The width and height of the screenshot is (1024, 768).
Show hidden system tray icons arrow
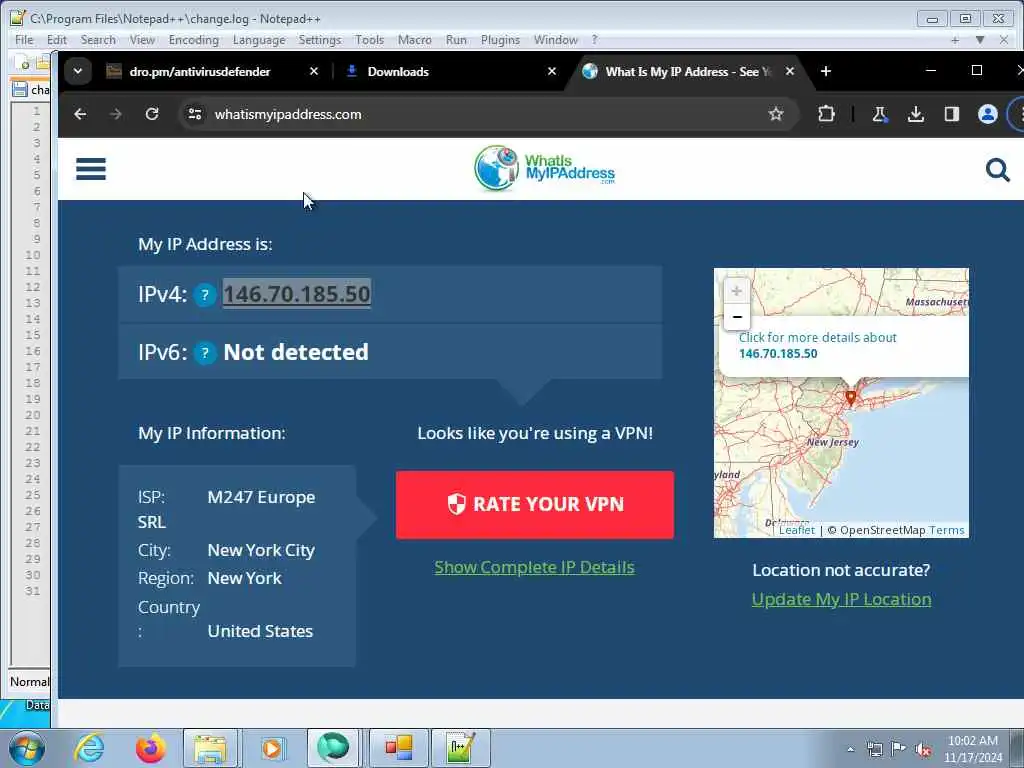tap(850, 749)
